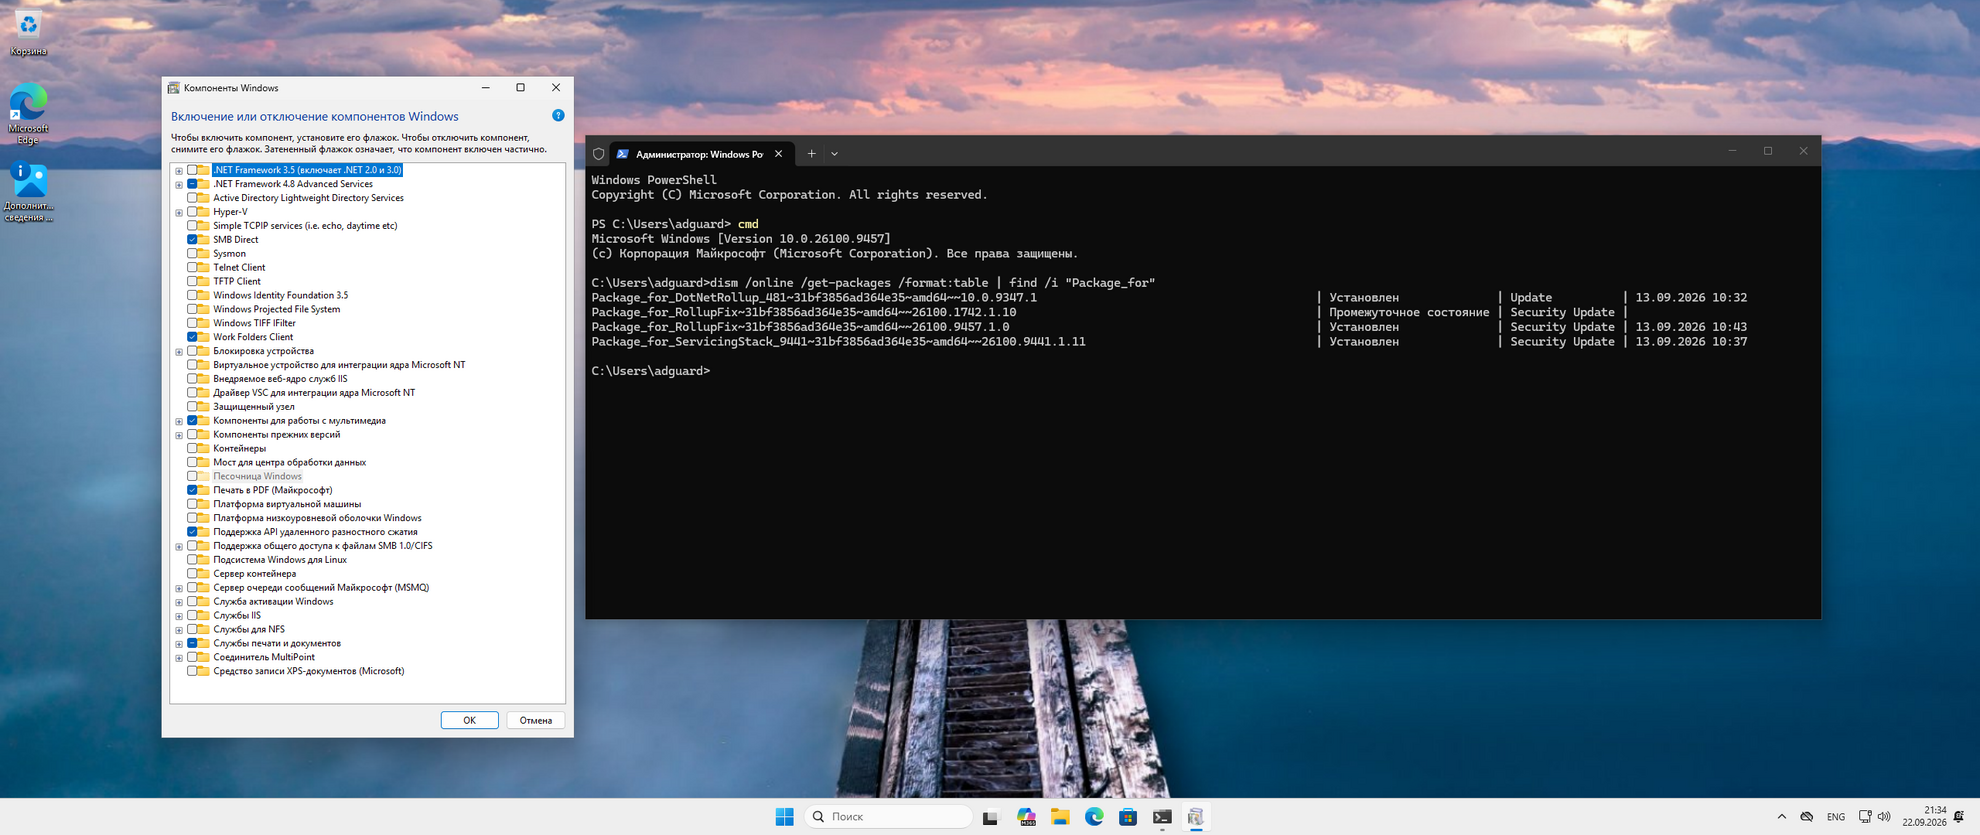The image size is (1980, 835).
Task: Switch the ENG input language indicator
Action: click(1836, 817)
